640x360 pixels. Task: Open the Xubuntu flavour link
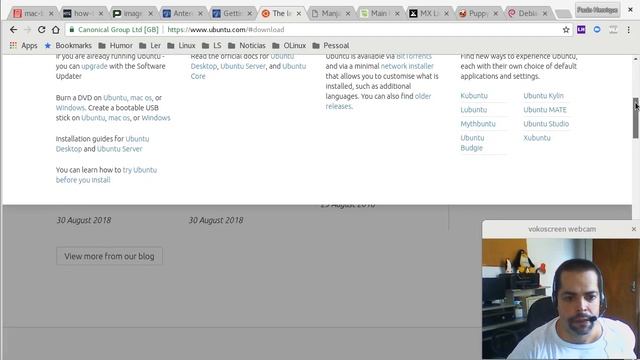click(x=537, y=138)
